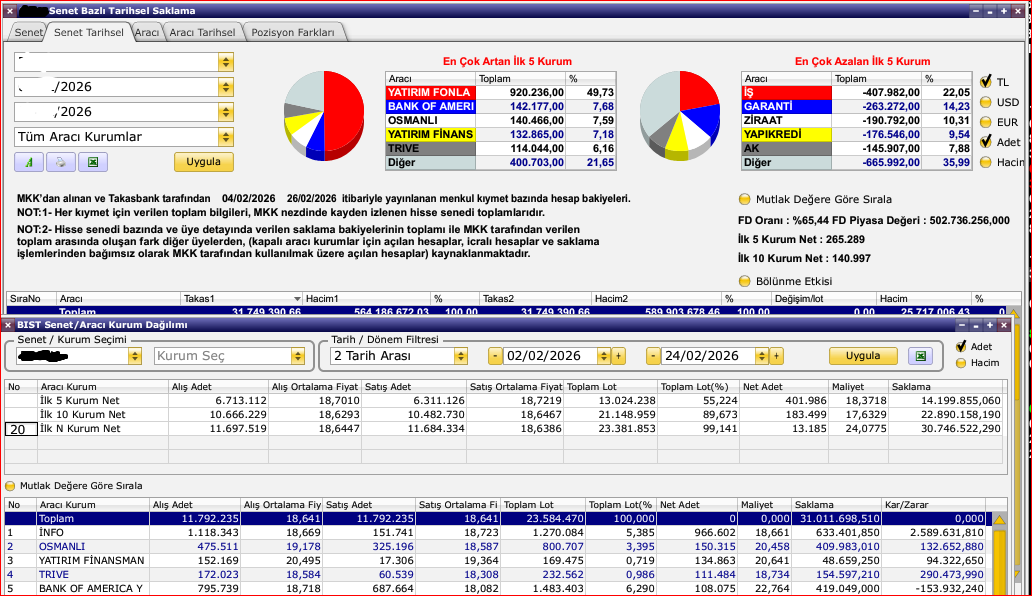
Task: Click the green font settings icon
Action: click(29, 162)
